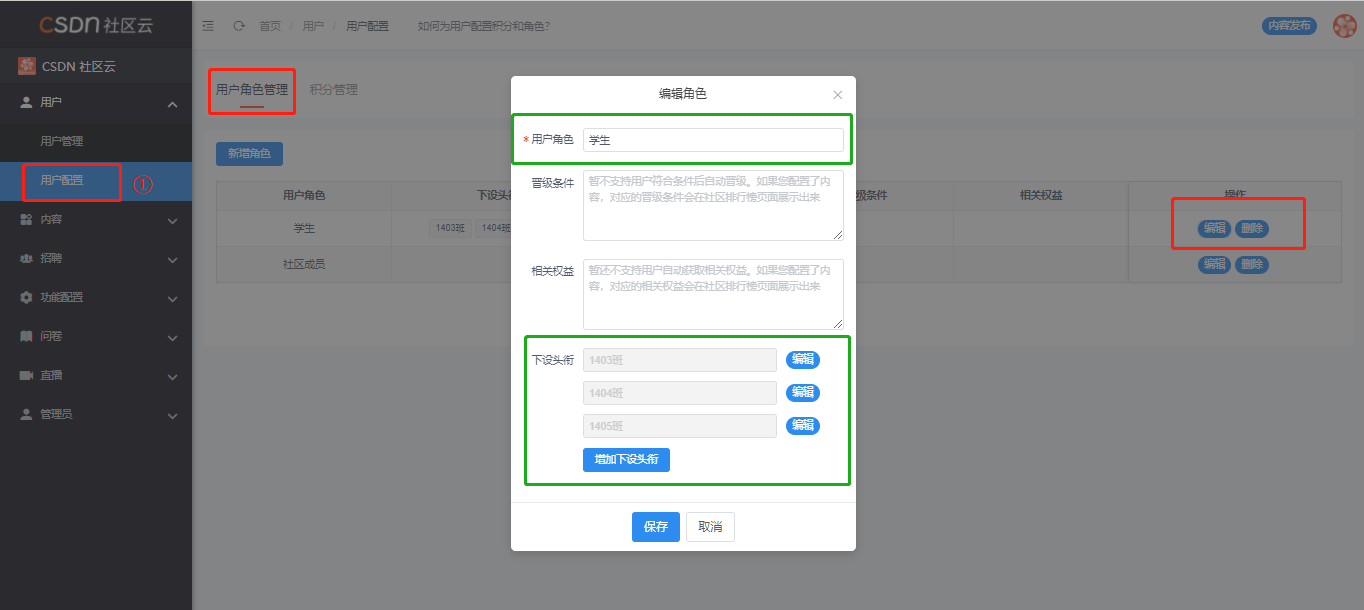
Task: Click the 用户配置 breadcrumb text
Action: point(367,26)
